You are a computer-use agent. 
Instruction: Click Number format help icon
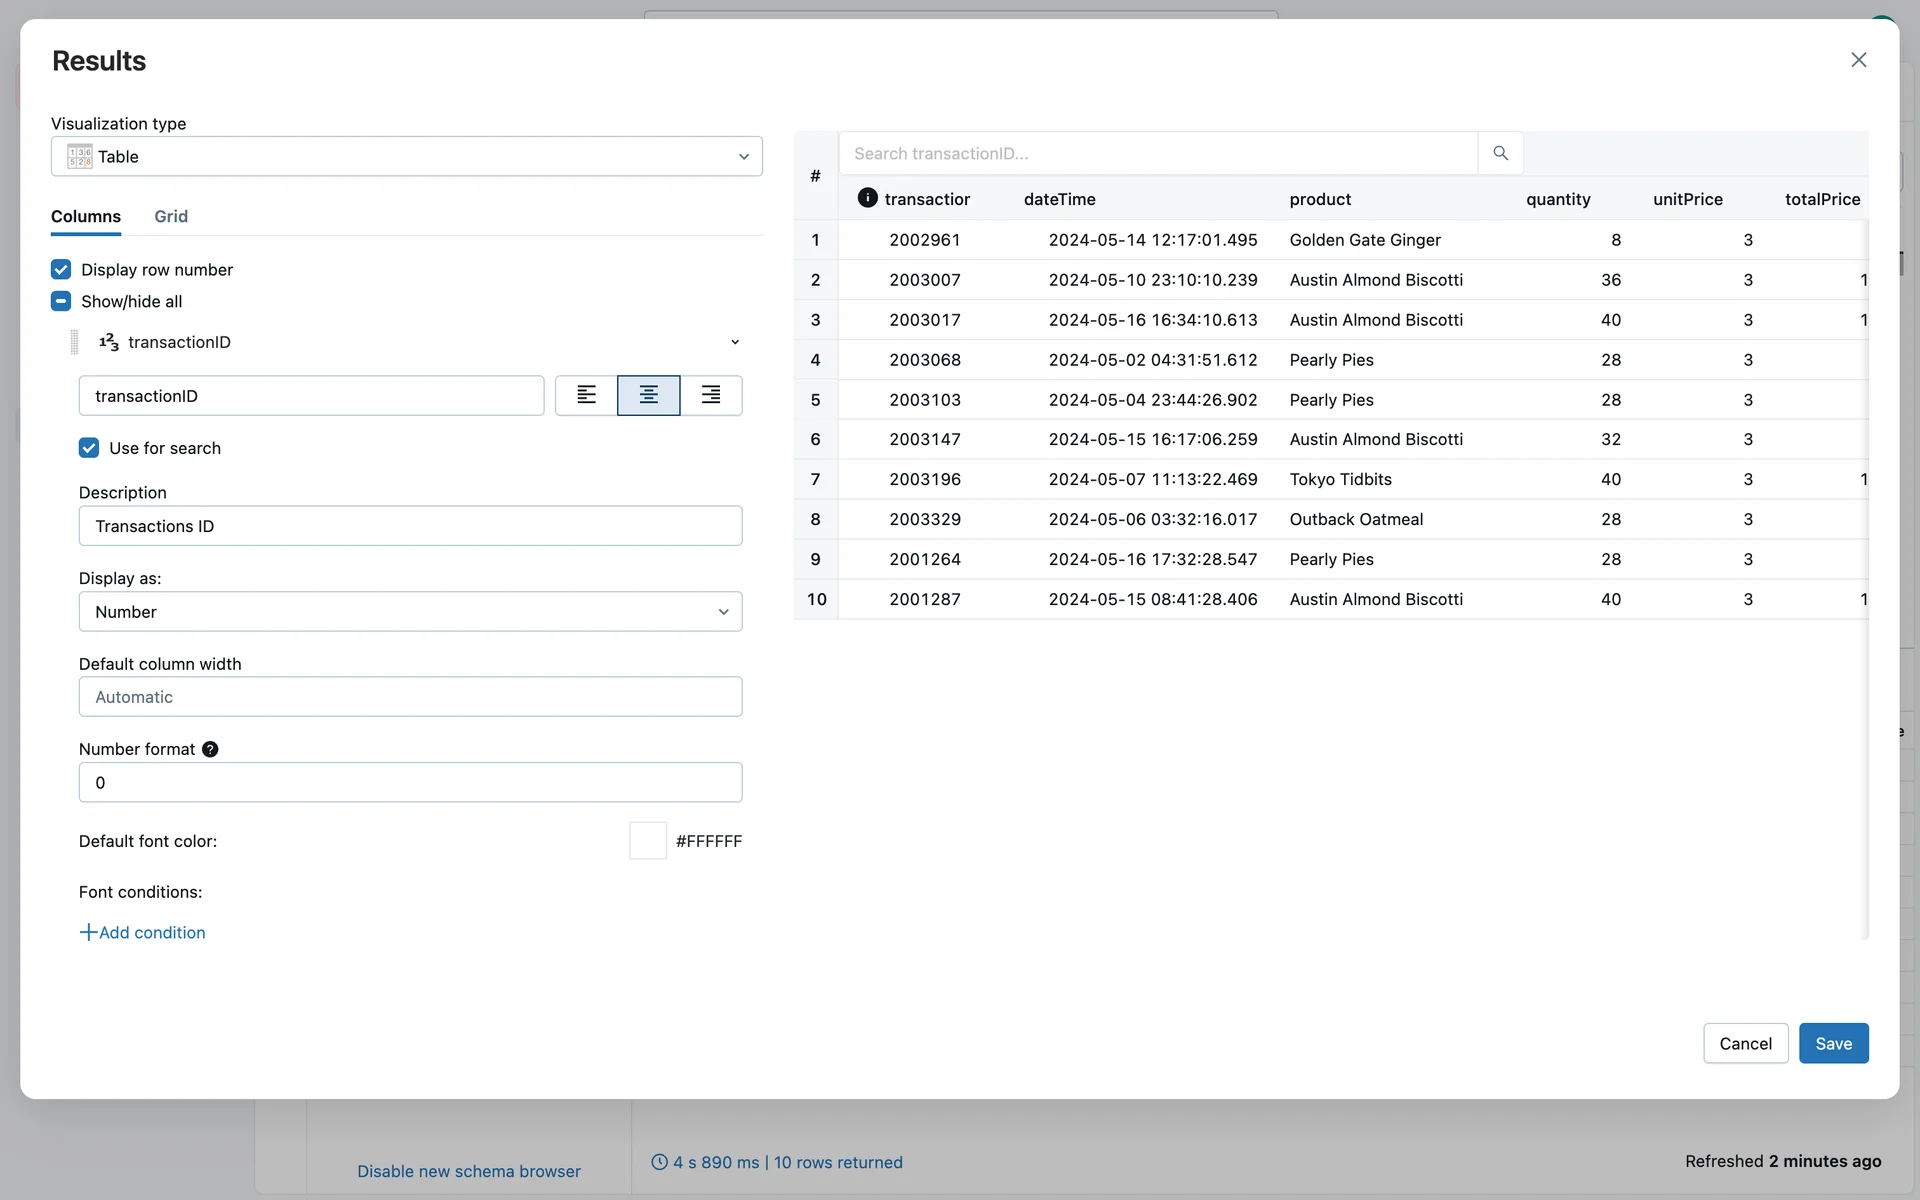(x=210, y=749)
